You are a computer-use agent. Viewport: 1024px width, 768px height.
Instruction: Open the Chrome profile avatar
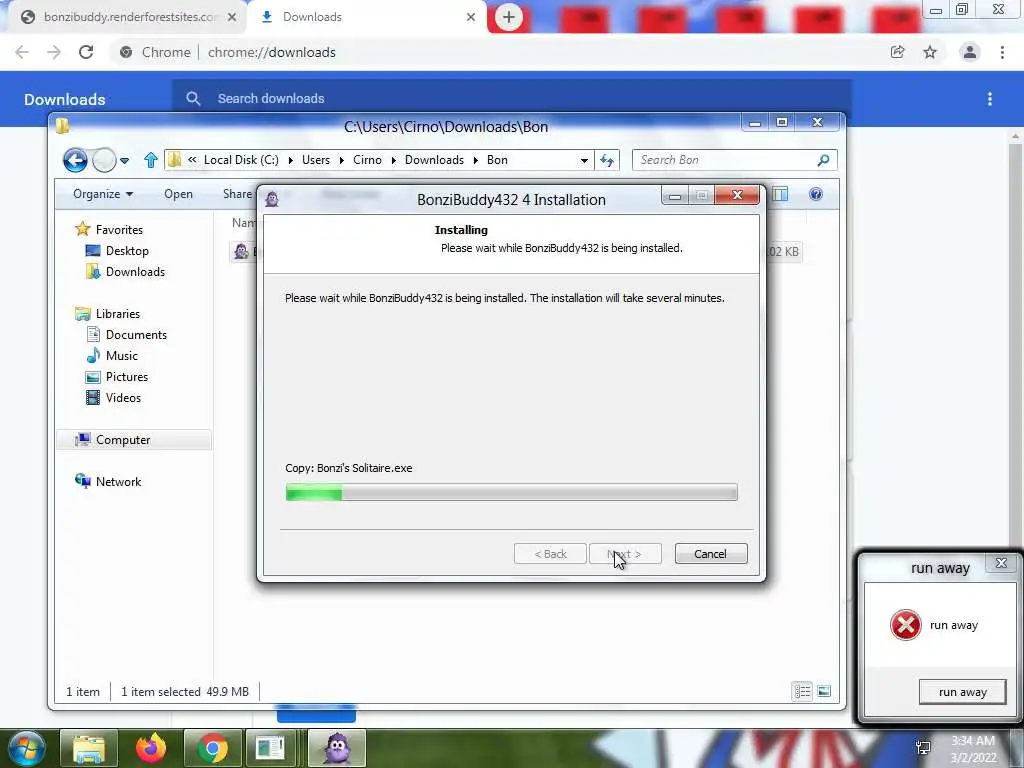click(x=970, y=52)
